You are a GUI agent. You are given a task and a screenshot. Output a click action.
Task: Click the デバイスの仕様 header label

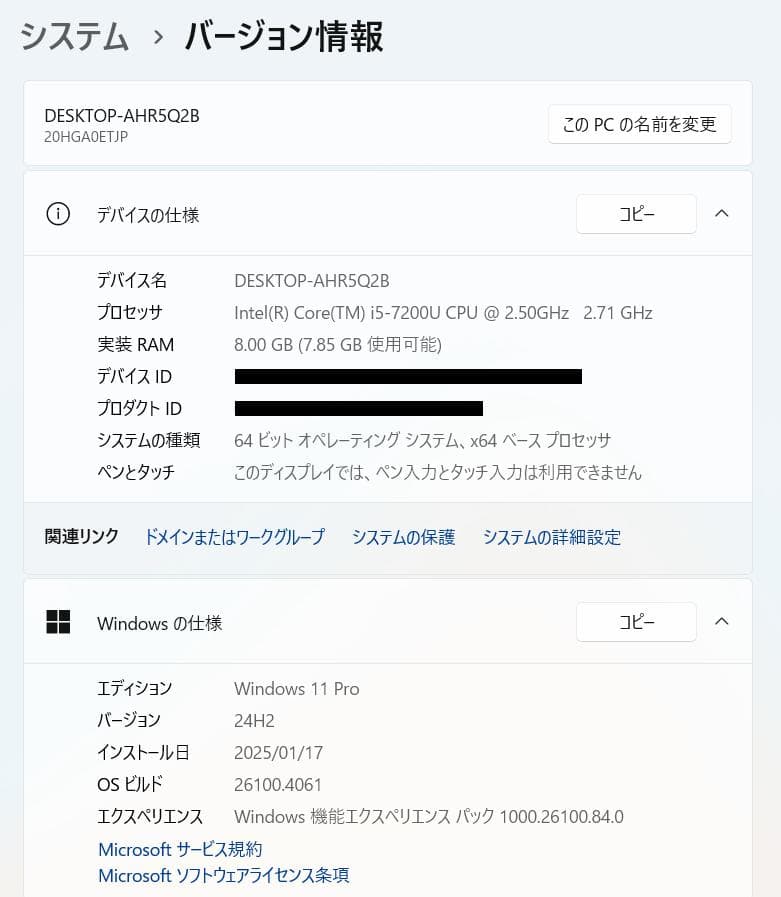pyautogui.click(x=148, y=215)
